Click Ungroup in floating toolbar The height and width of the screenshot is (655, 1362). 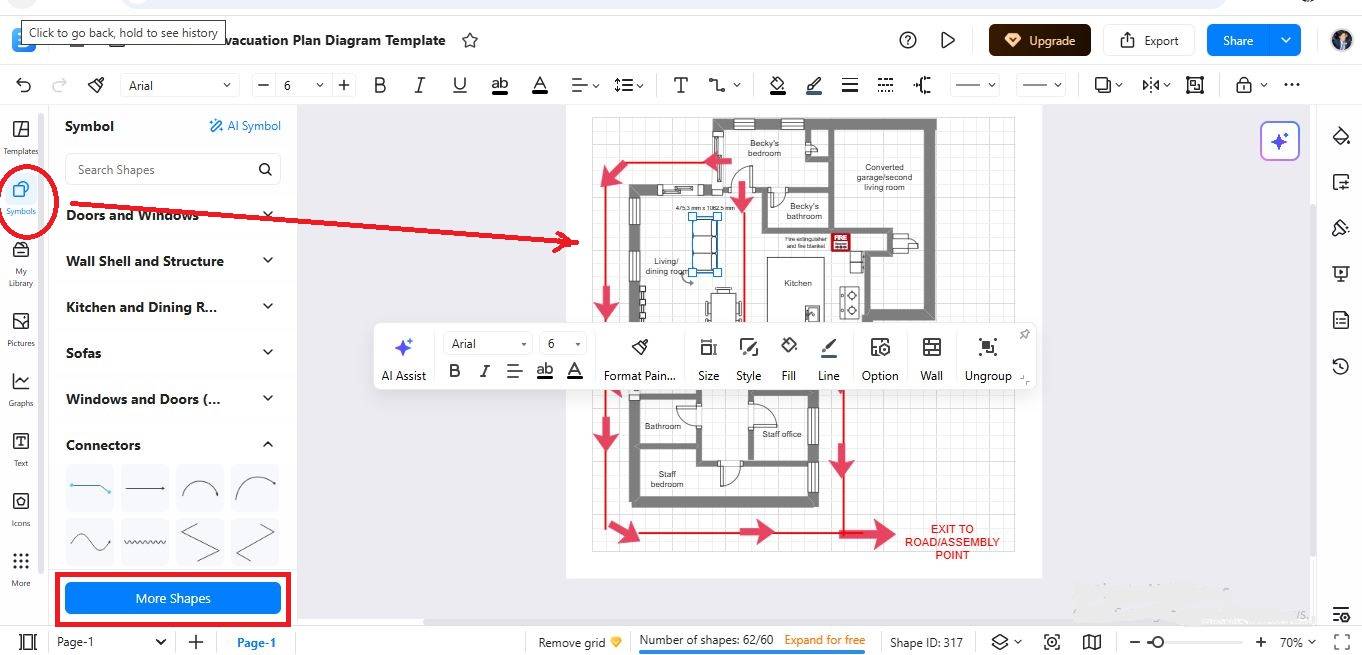(x=988, y=358)
